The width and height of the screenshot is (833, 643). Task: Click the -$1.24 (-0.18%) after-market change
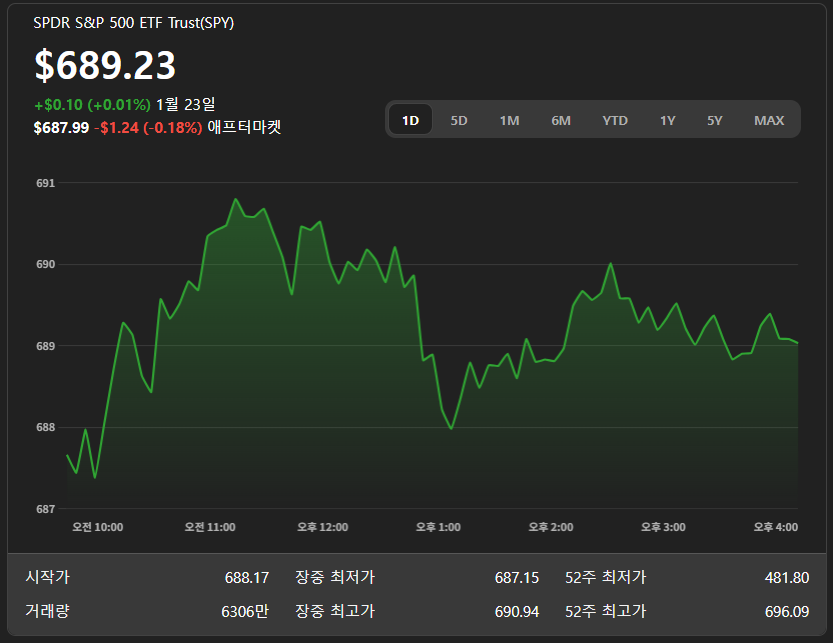click(148, 128)
